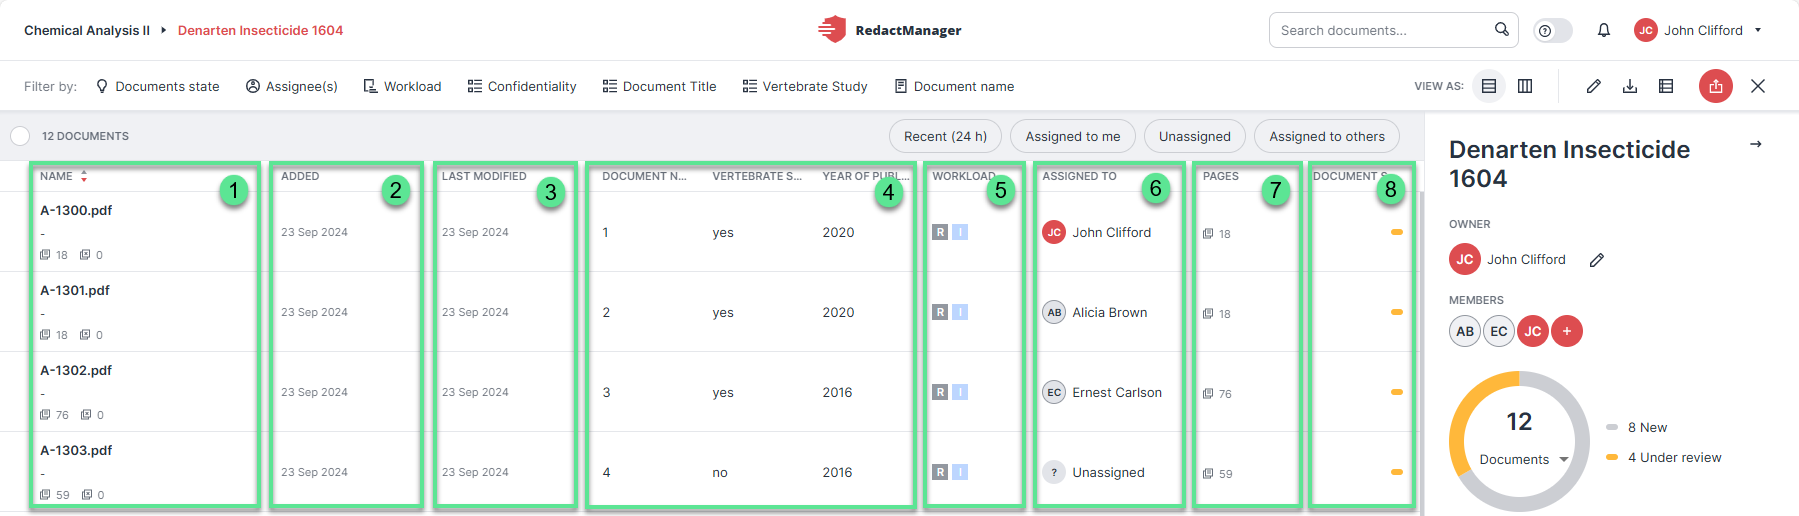
Task: Open the notifications bell
Action: [x=1604, y=30]
